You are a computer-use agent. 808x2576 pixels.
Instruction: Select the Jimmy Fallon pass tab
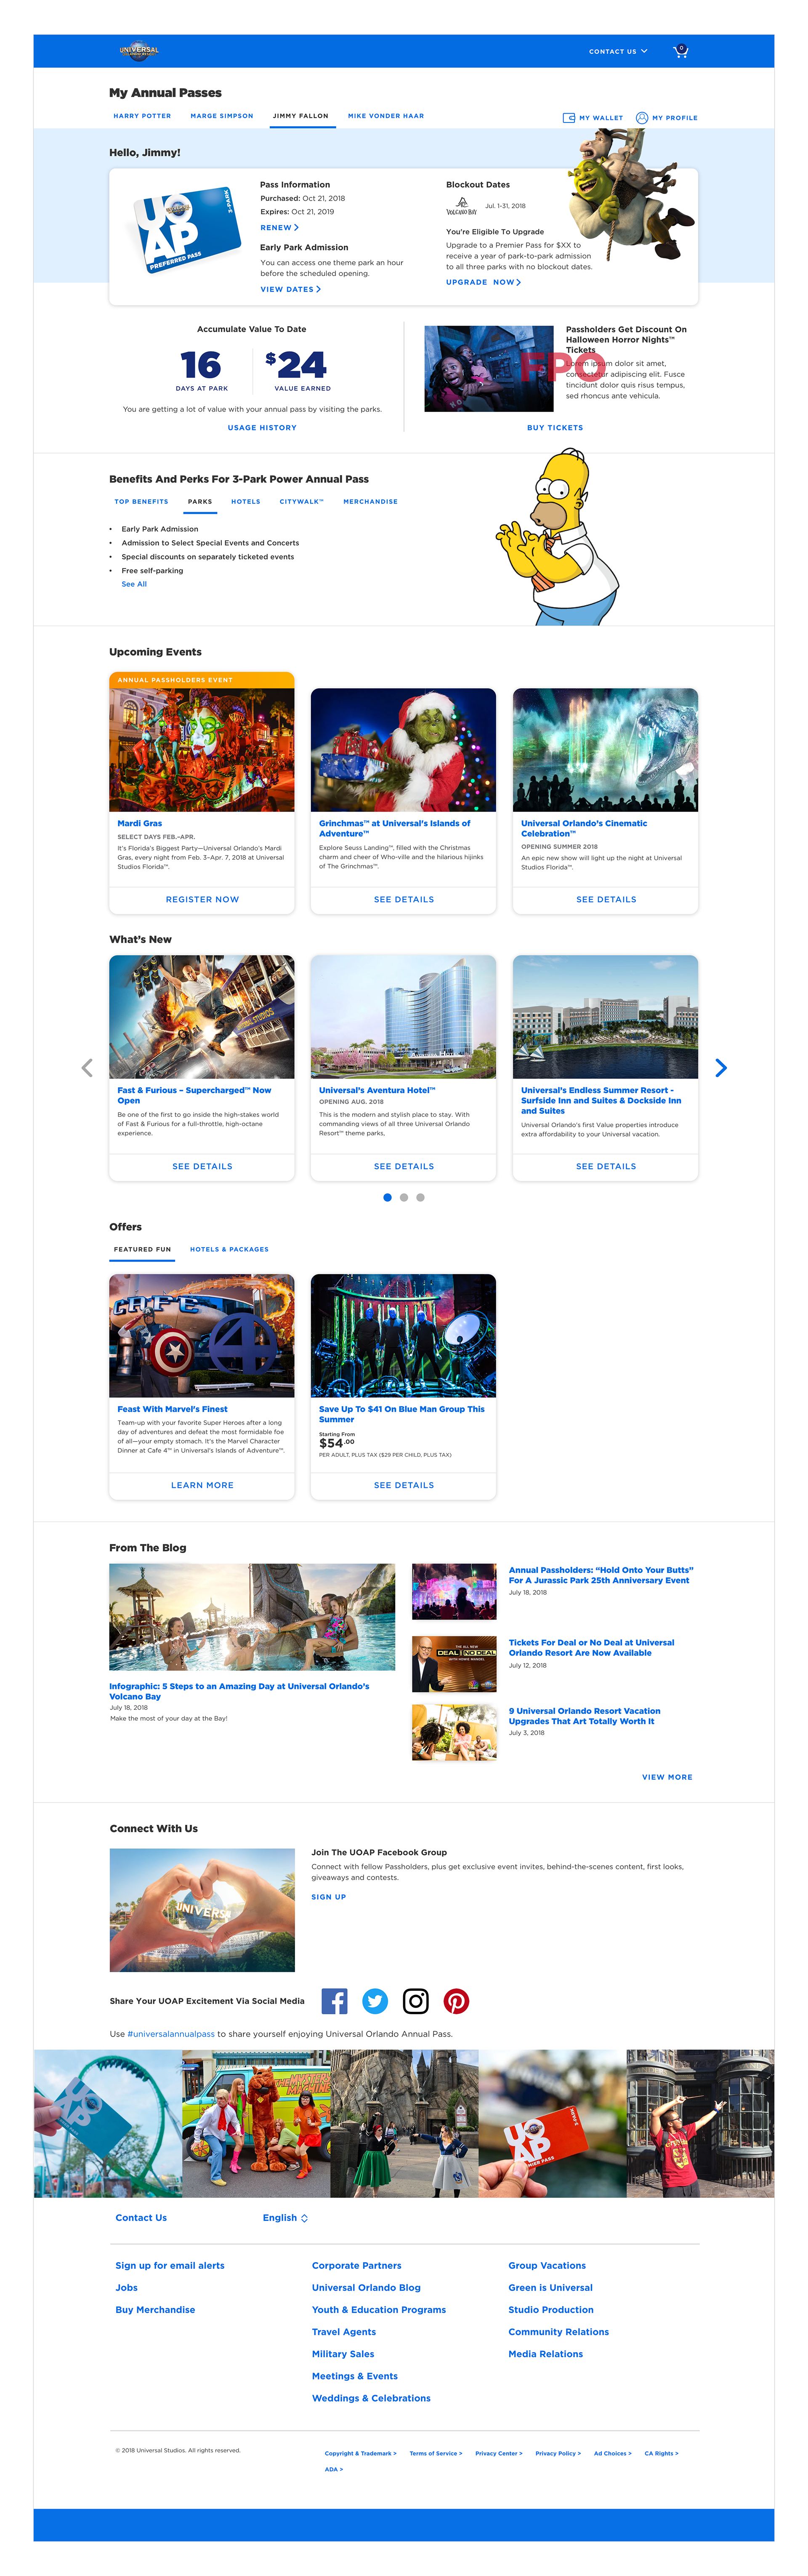pos(300,116)
